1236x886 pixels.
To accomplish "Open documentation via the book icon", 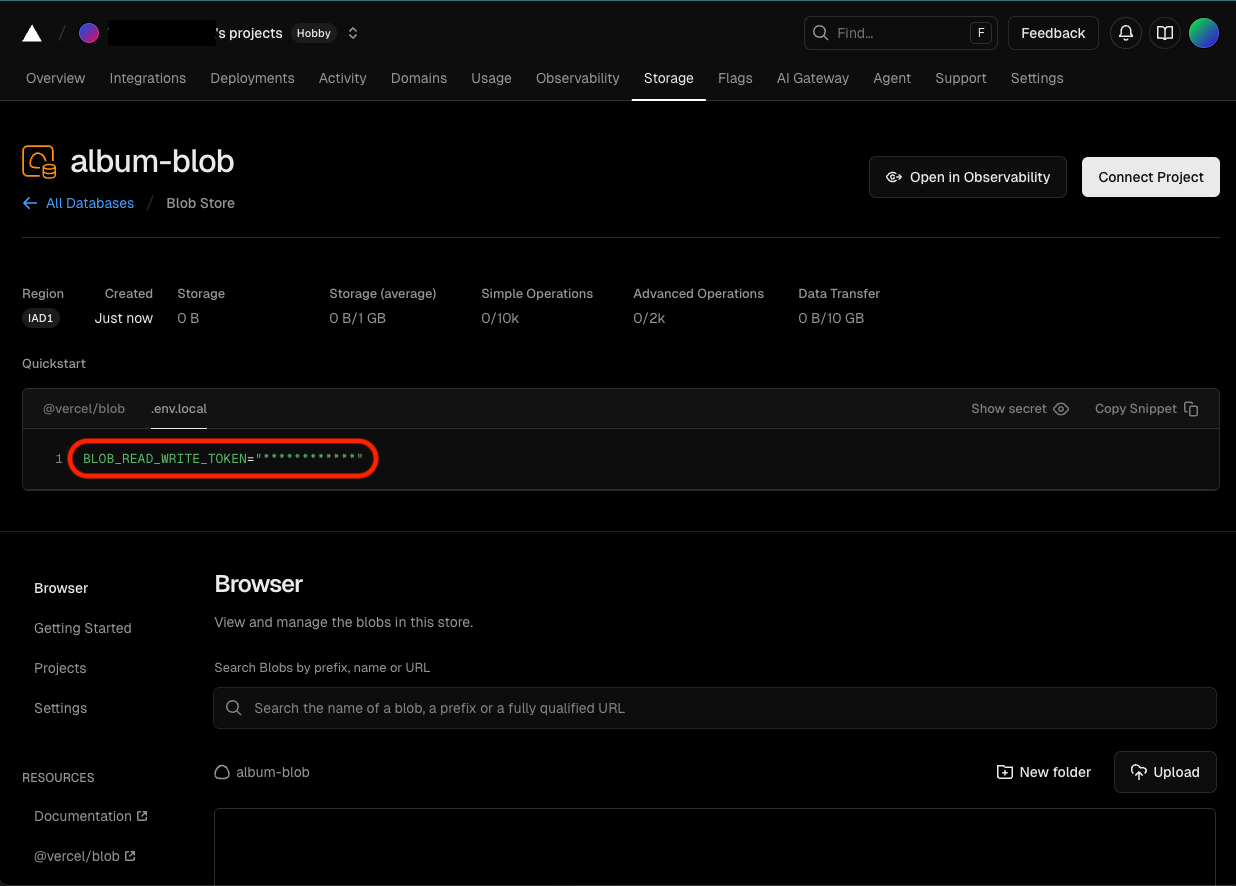I will click(x=1164, y=32).
